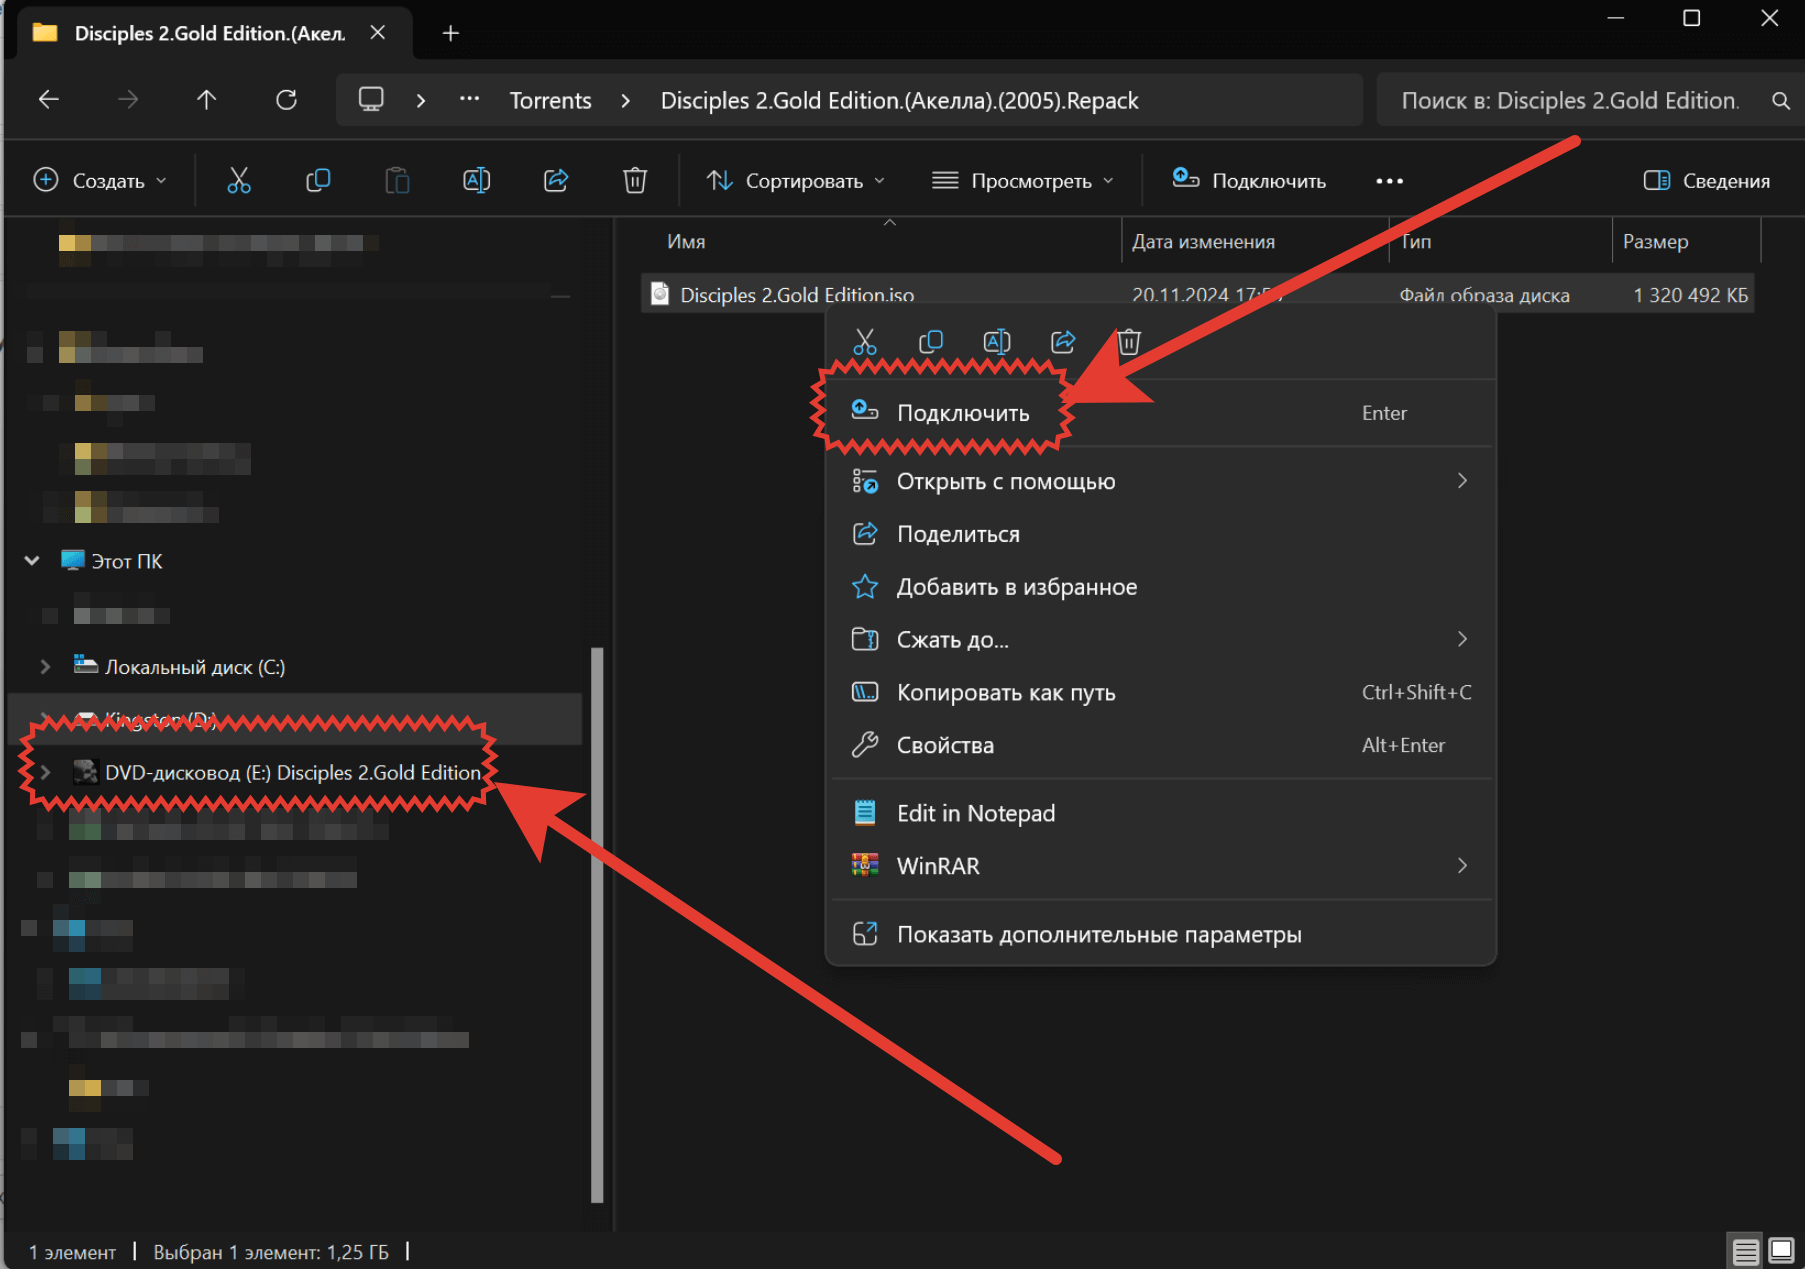
Task: Switch to large icons view in status bar
Action: tap(1781, 1251)
